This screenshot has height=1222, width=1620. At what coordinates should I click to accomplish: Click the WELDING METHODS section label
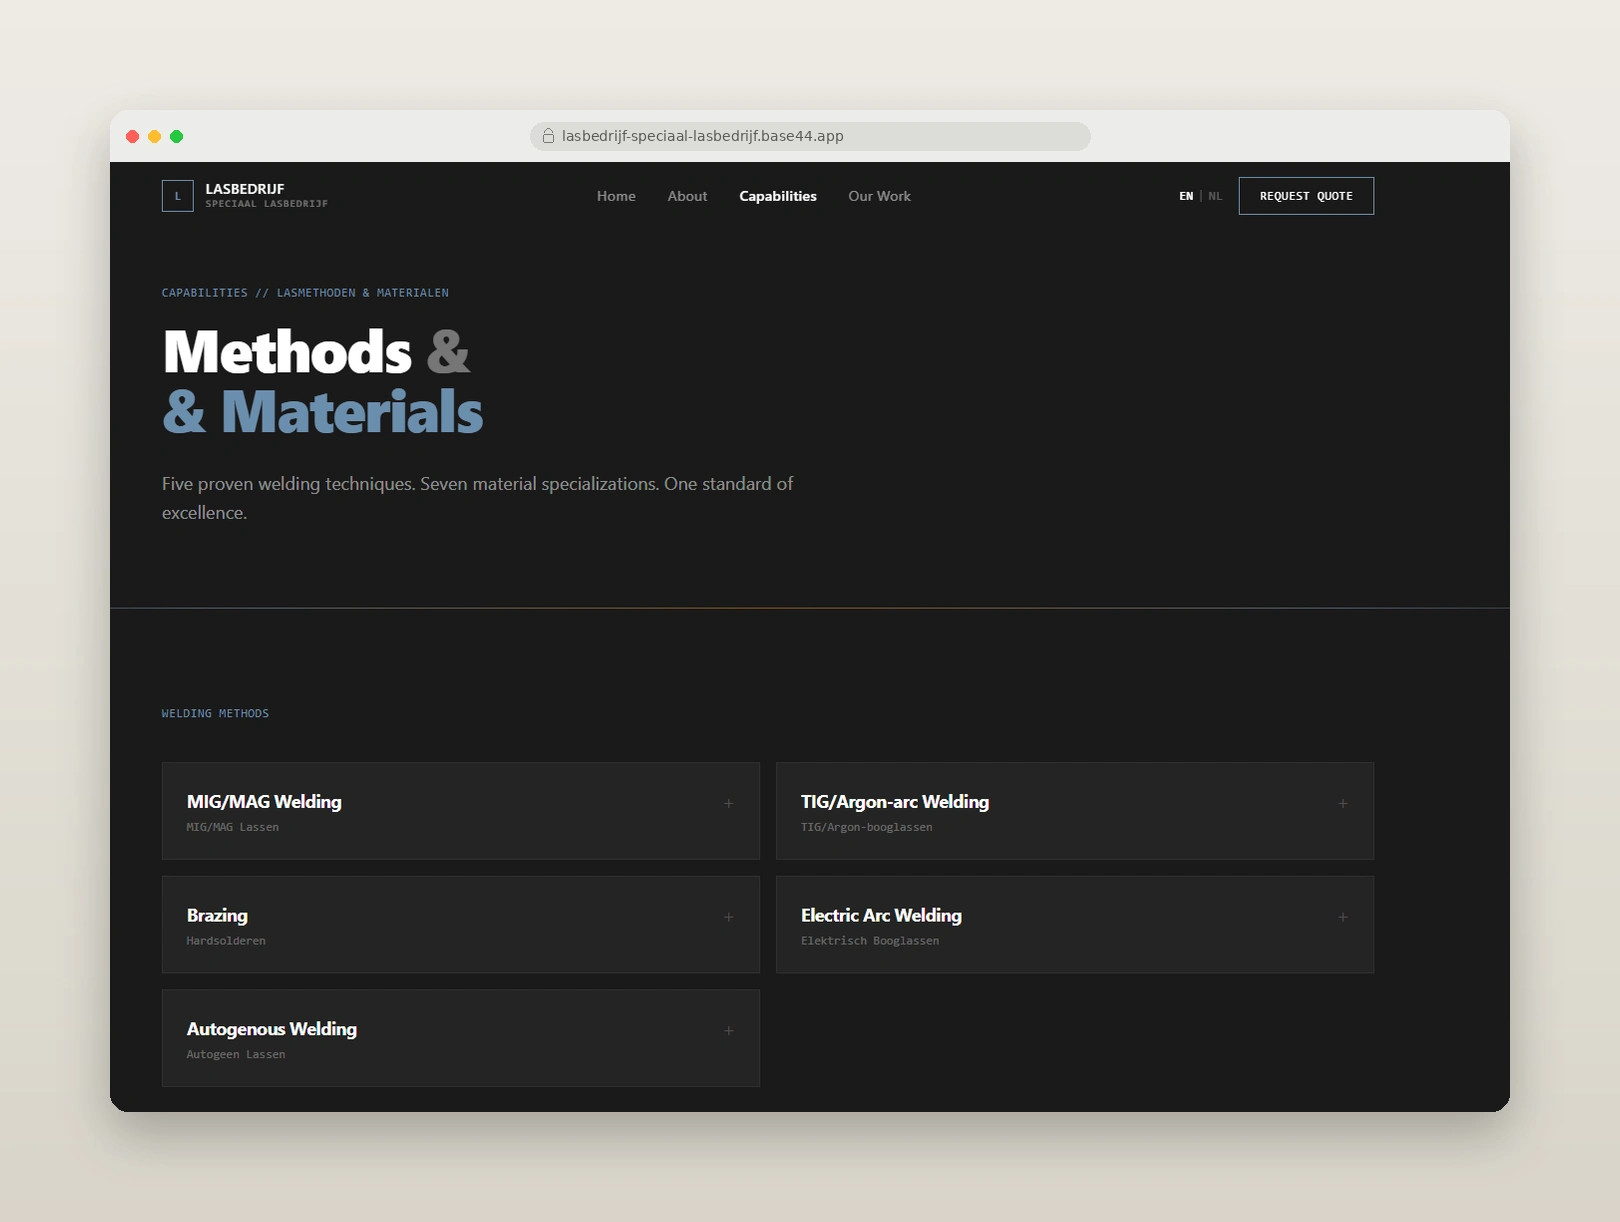[x=215, y=713]
